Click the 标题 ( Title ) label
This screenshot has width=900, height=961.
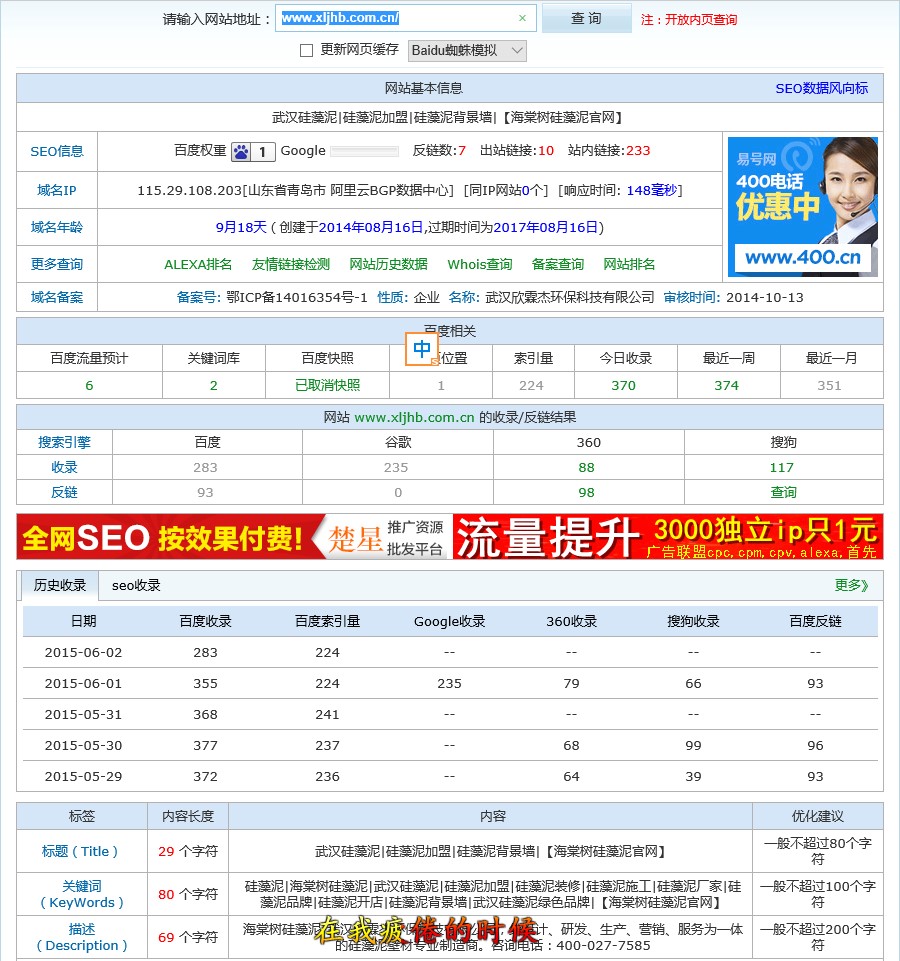(x=80, y=851)
